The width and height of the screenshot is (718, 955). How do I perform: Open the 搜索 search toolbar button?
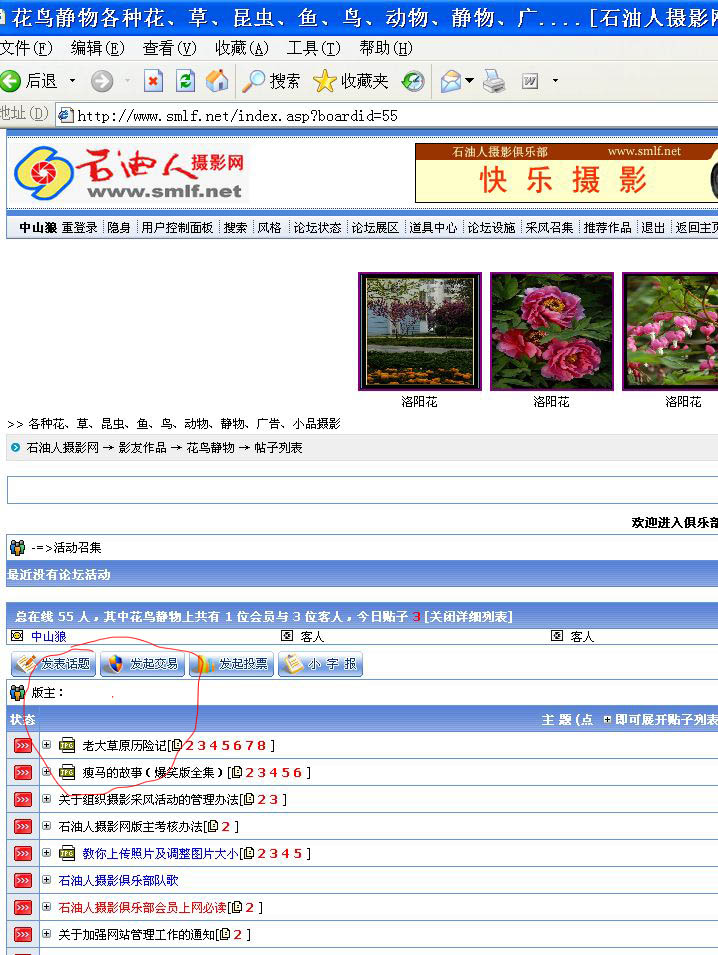pyautogui.click(x=272, y=81)
